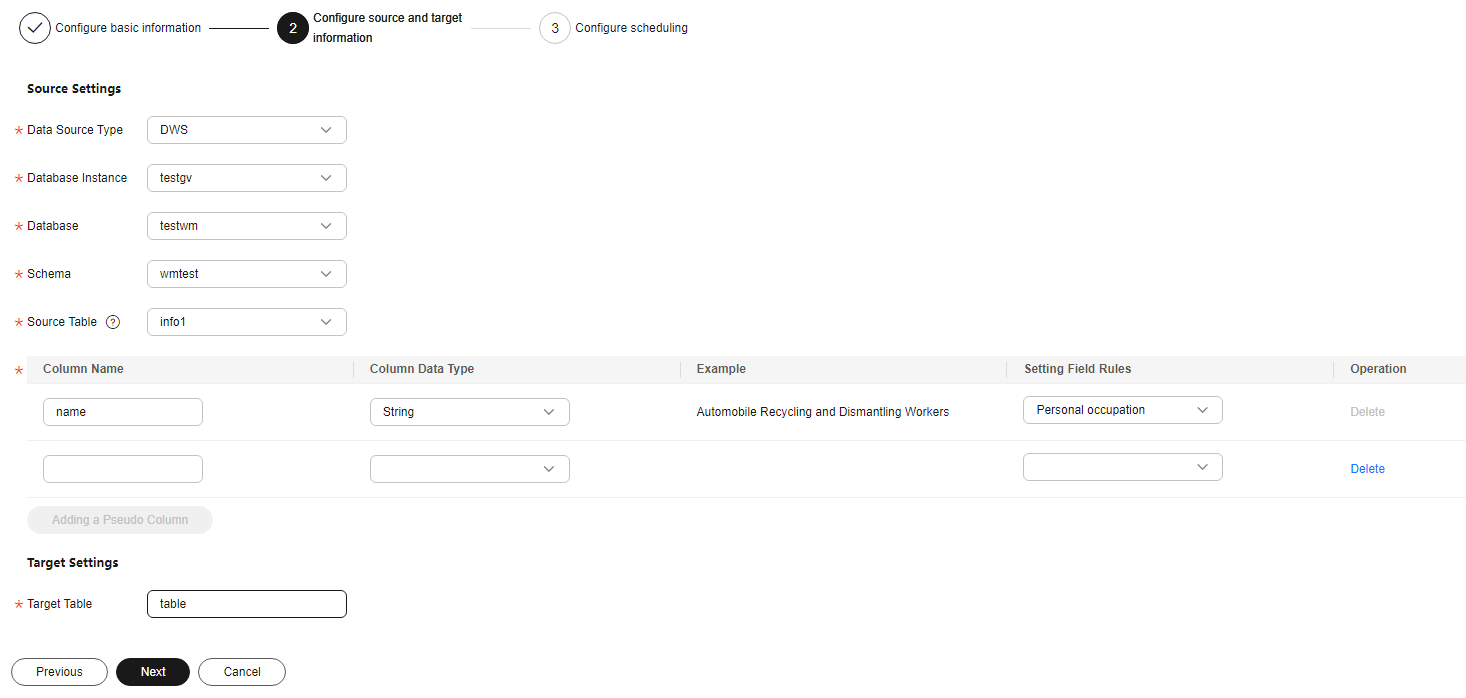Open the empty second-row data type dropdown

[x=469, y=469]
